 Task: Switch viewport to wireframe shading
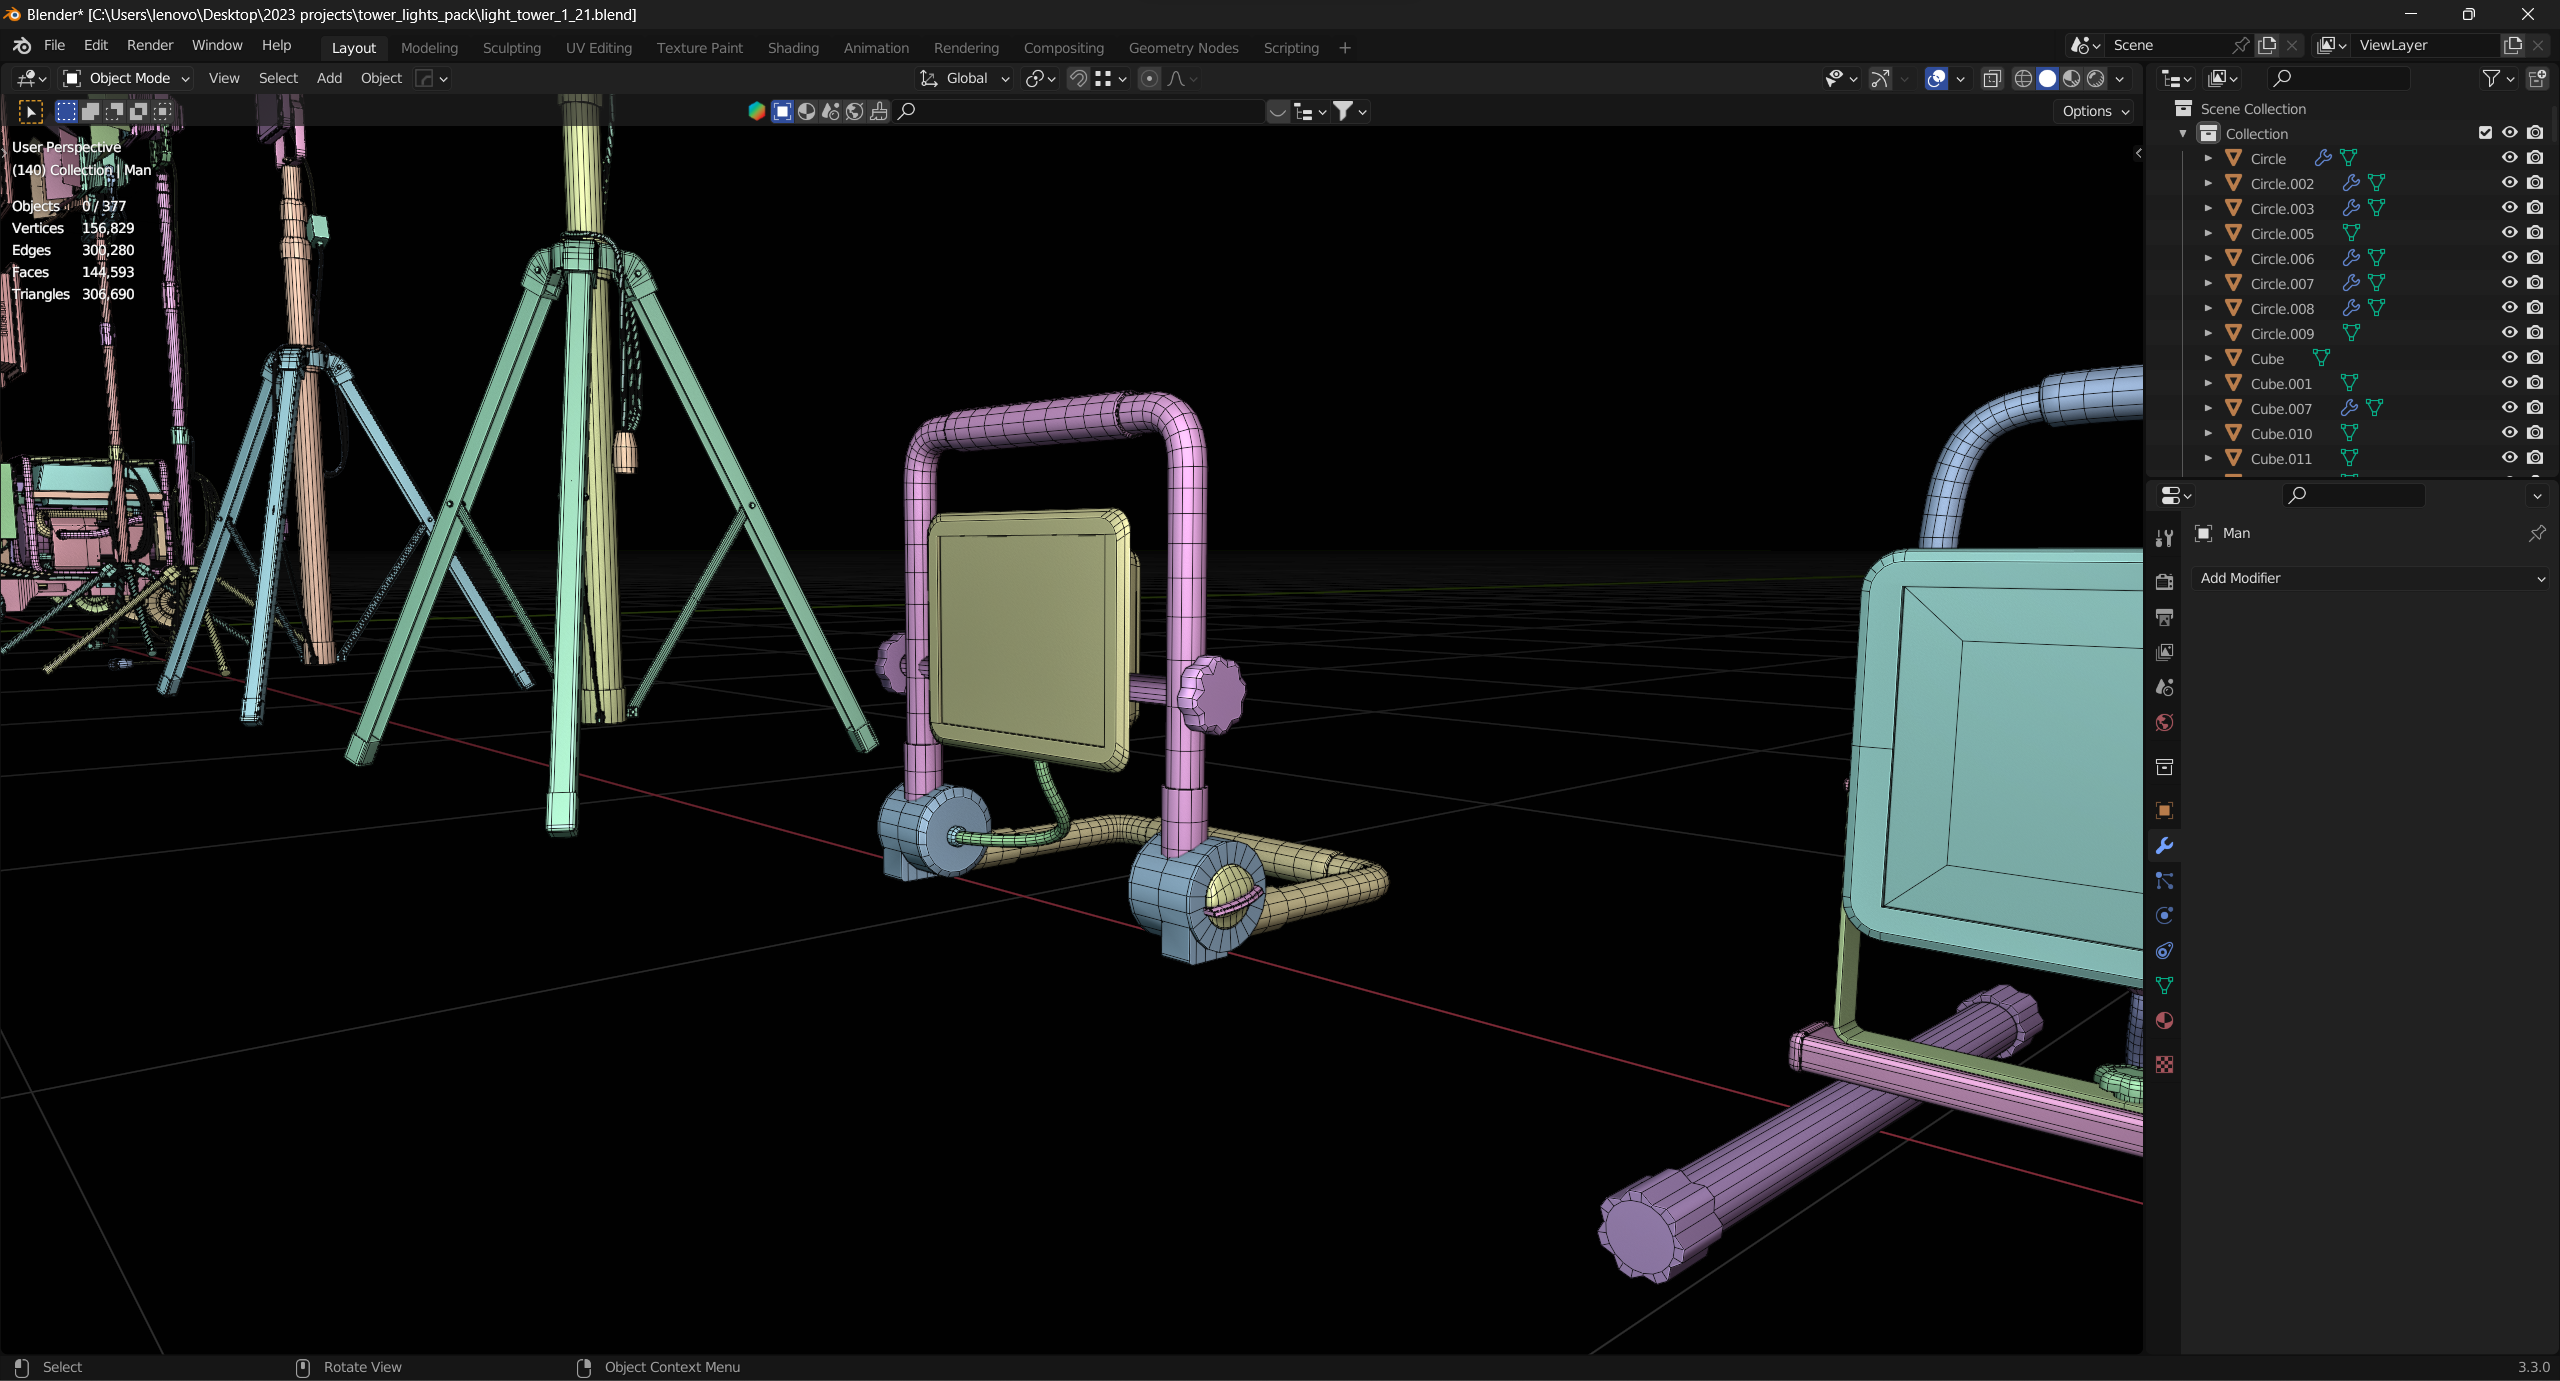[2023, 78]
